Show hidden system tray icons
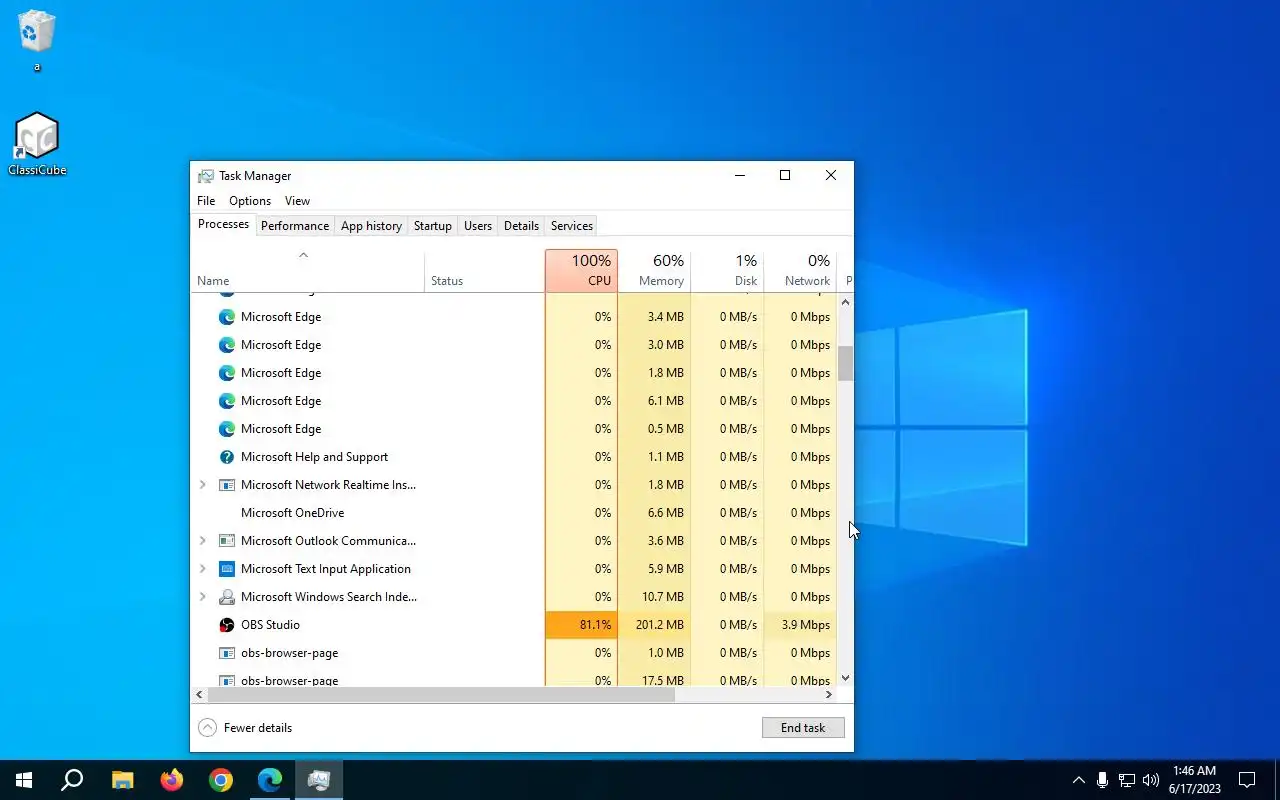 point(1078,780)
